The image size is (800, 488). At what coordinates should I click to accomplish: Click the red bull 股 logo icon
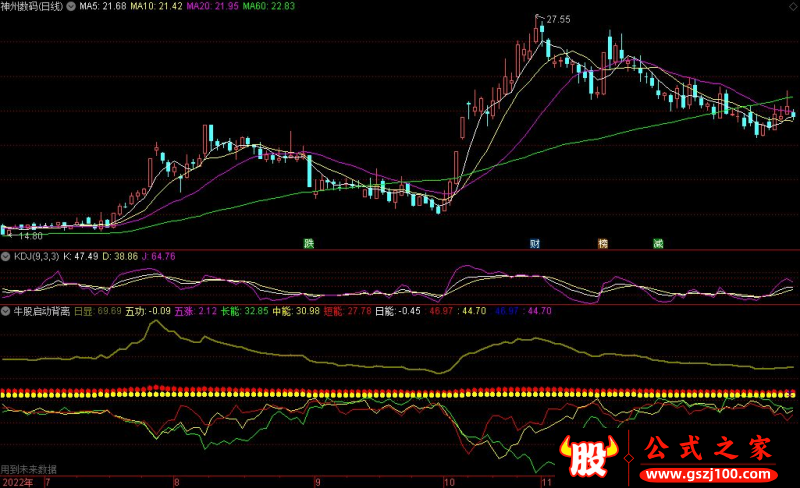[x=587, y=458]
